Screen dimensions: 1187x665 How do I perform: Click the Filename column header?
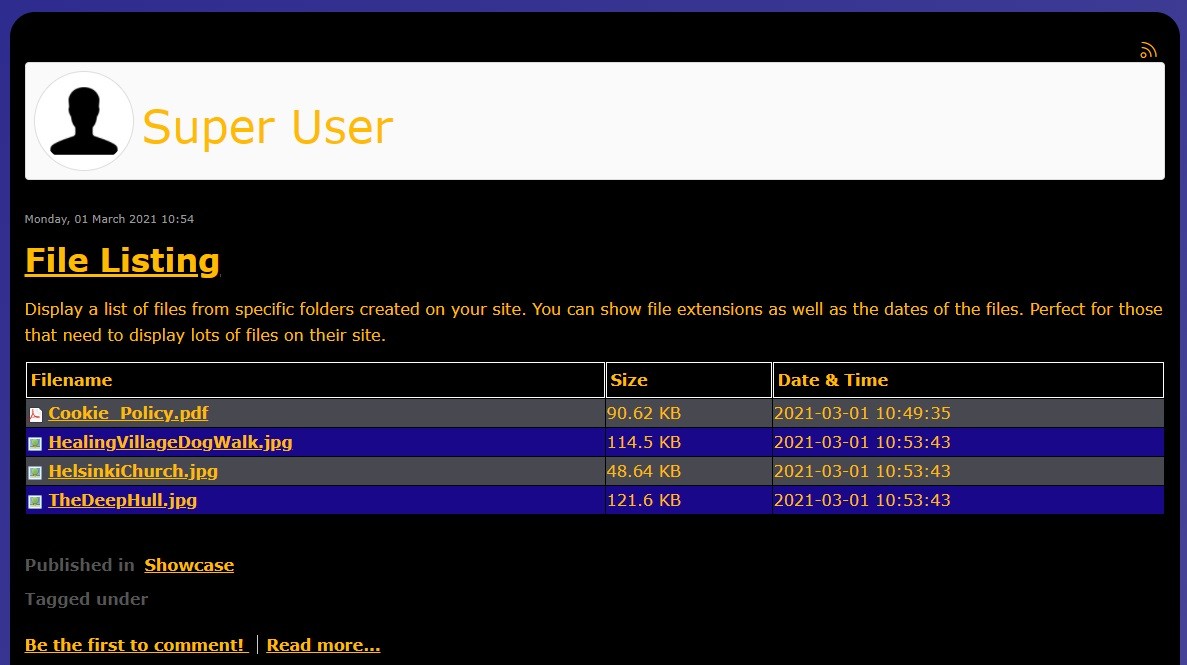tap(316, 380)
